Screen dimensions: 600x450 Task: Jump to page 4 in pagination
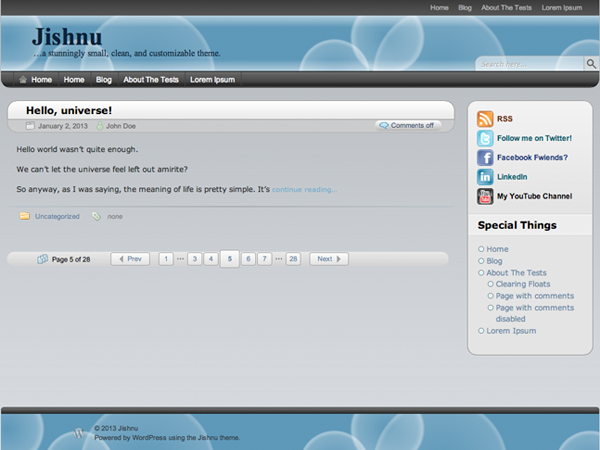[210, 259]
